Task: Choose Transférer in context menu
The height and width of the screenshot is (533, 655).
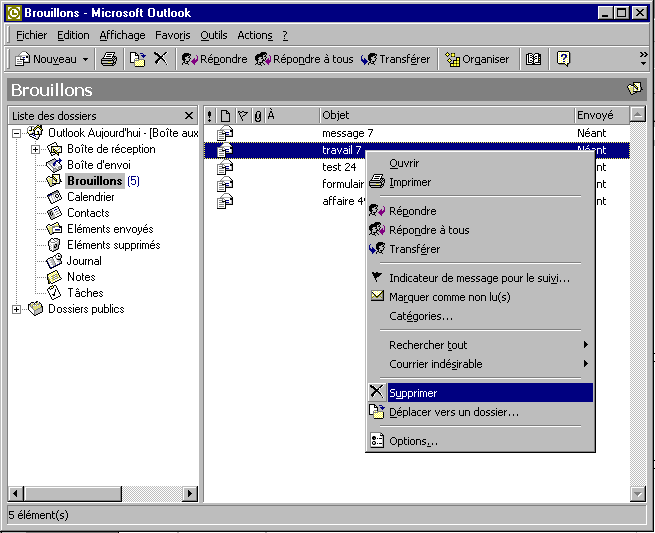Action: pyautogui.click(x=480, y=249)
